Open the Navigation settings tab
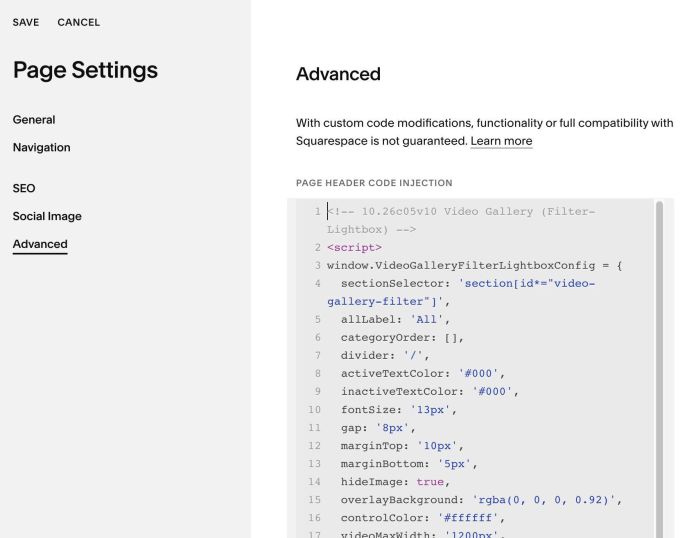 coord(42,147)
